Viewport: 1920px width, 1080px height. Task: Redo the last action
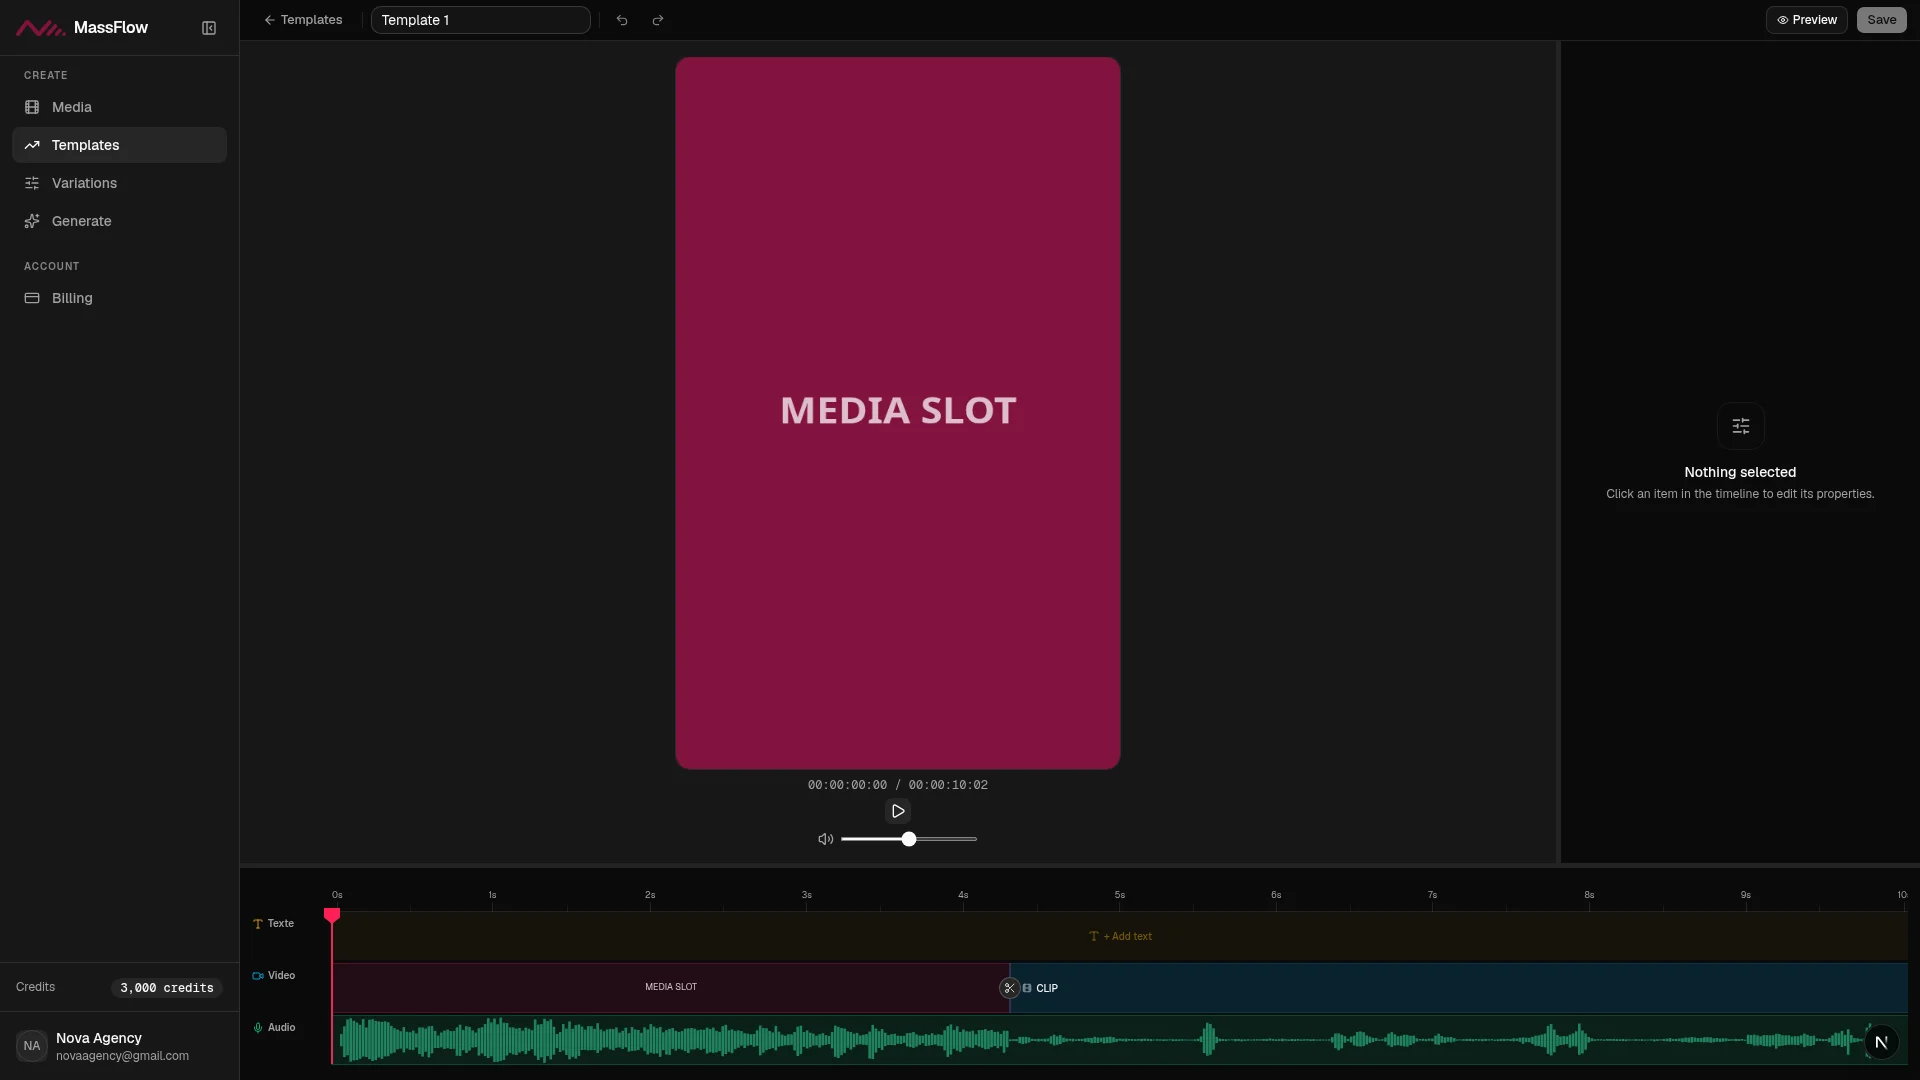pos(658,20)
